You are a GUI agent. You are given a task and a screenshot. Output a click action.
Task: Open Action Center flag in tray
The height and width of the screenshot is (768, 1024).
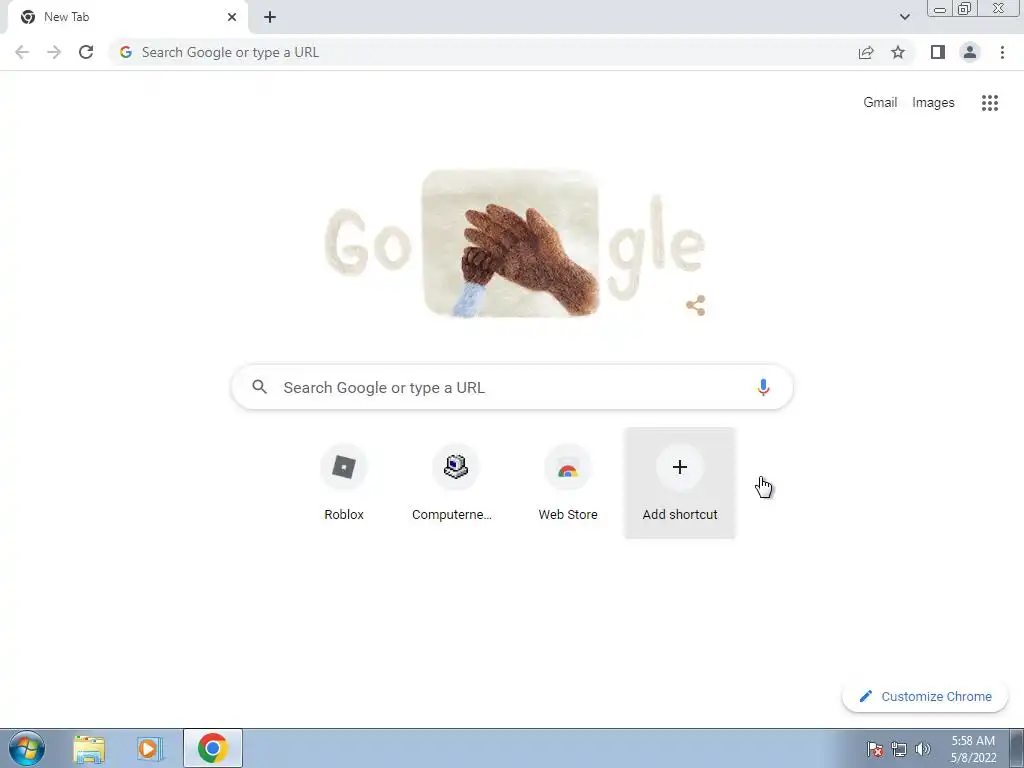click(874, 749)
